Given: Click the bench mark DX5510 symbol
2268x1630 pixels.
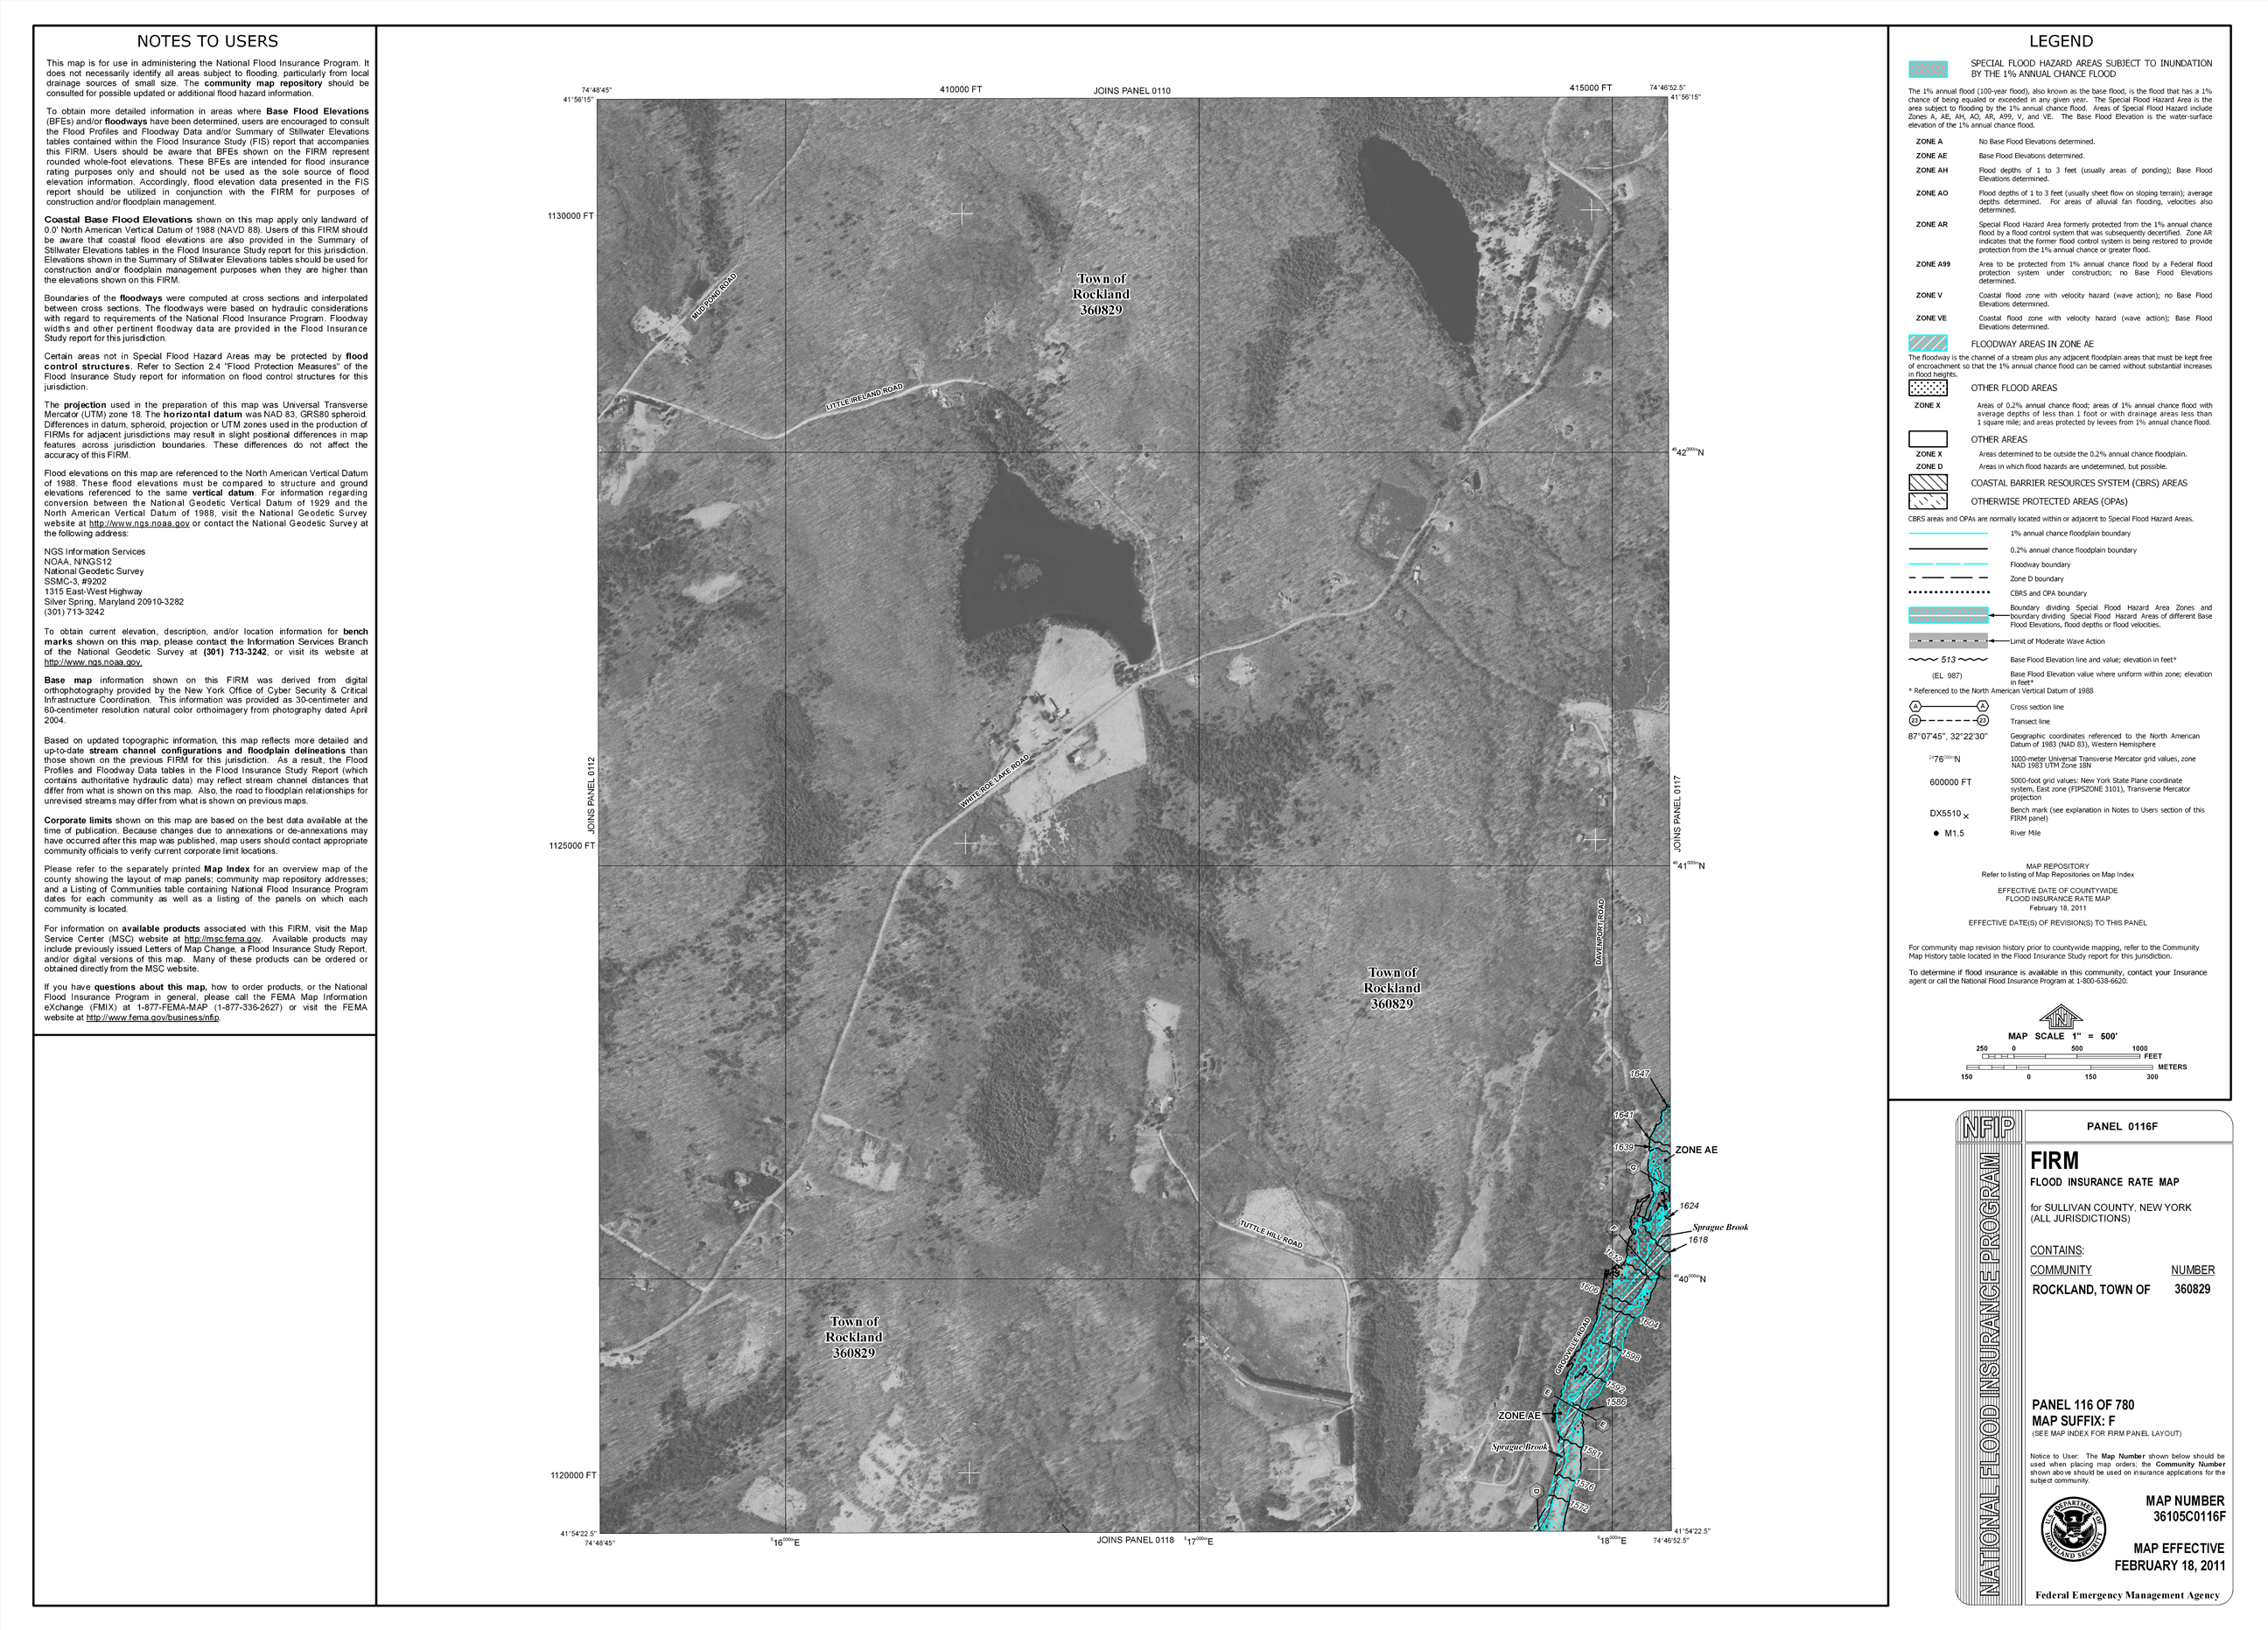Looking at the screenshot, I should pyautogui.click(x=1949, y=814).
